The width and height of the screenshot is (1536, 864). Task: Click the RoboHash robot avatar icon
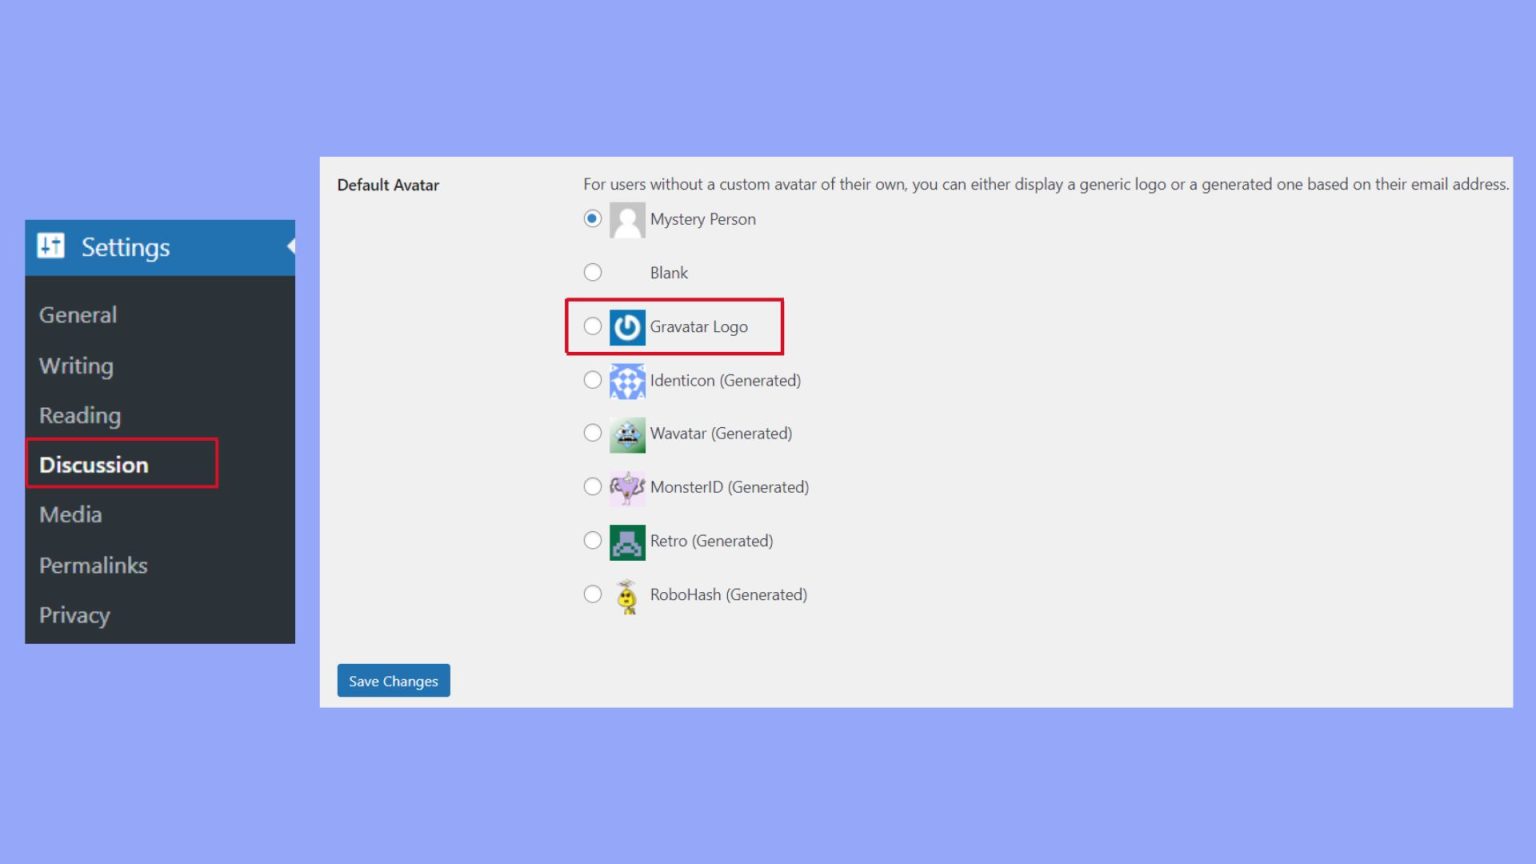pos(626,594)
